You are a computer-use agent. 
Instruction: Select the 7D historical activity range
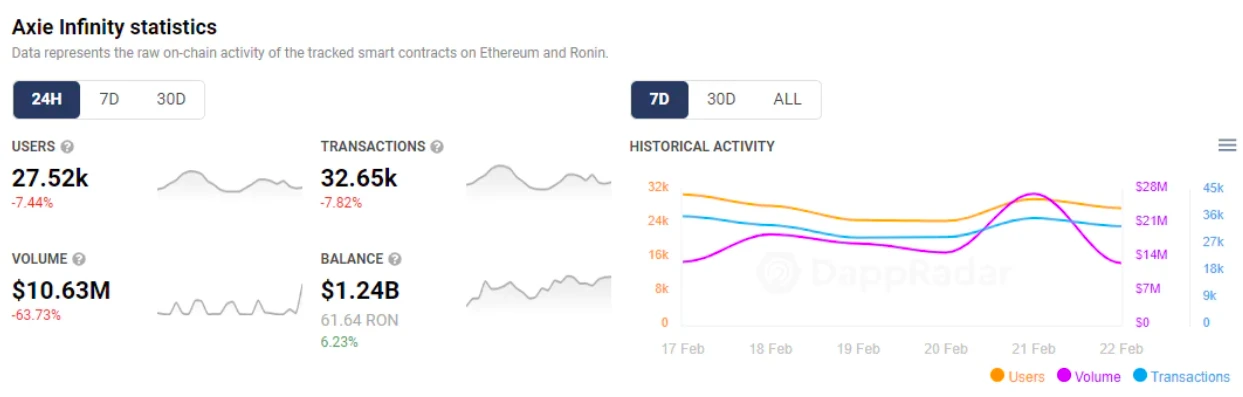coord(659,100)
